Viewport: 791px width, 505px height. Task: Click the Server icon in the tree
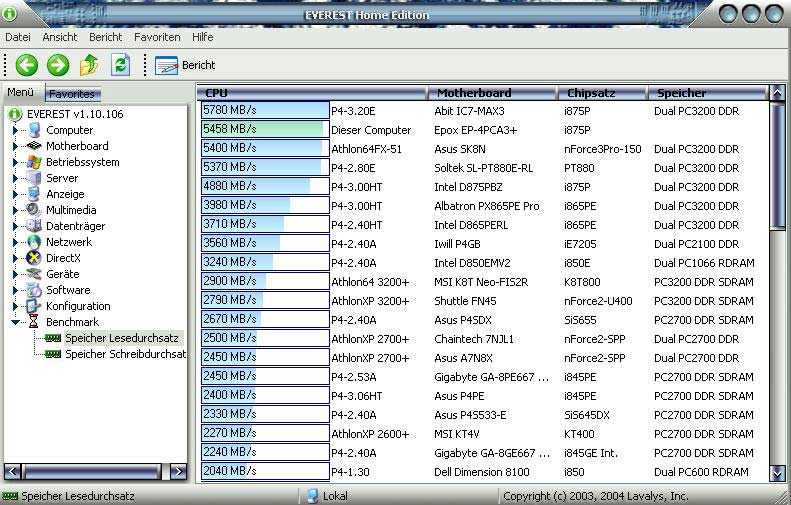[x=34, y=178]
